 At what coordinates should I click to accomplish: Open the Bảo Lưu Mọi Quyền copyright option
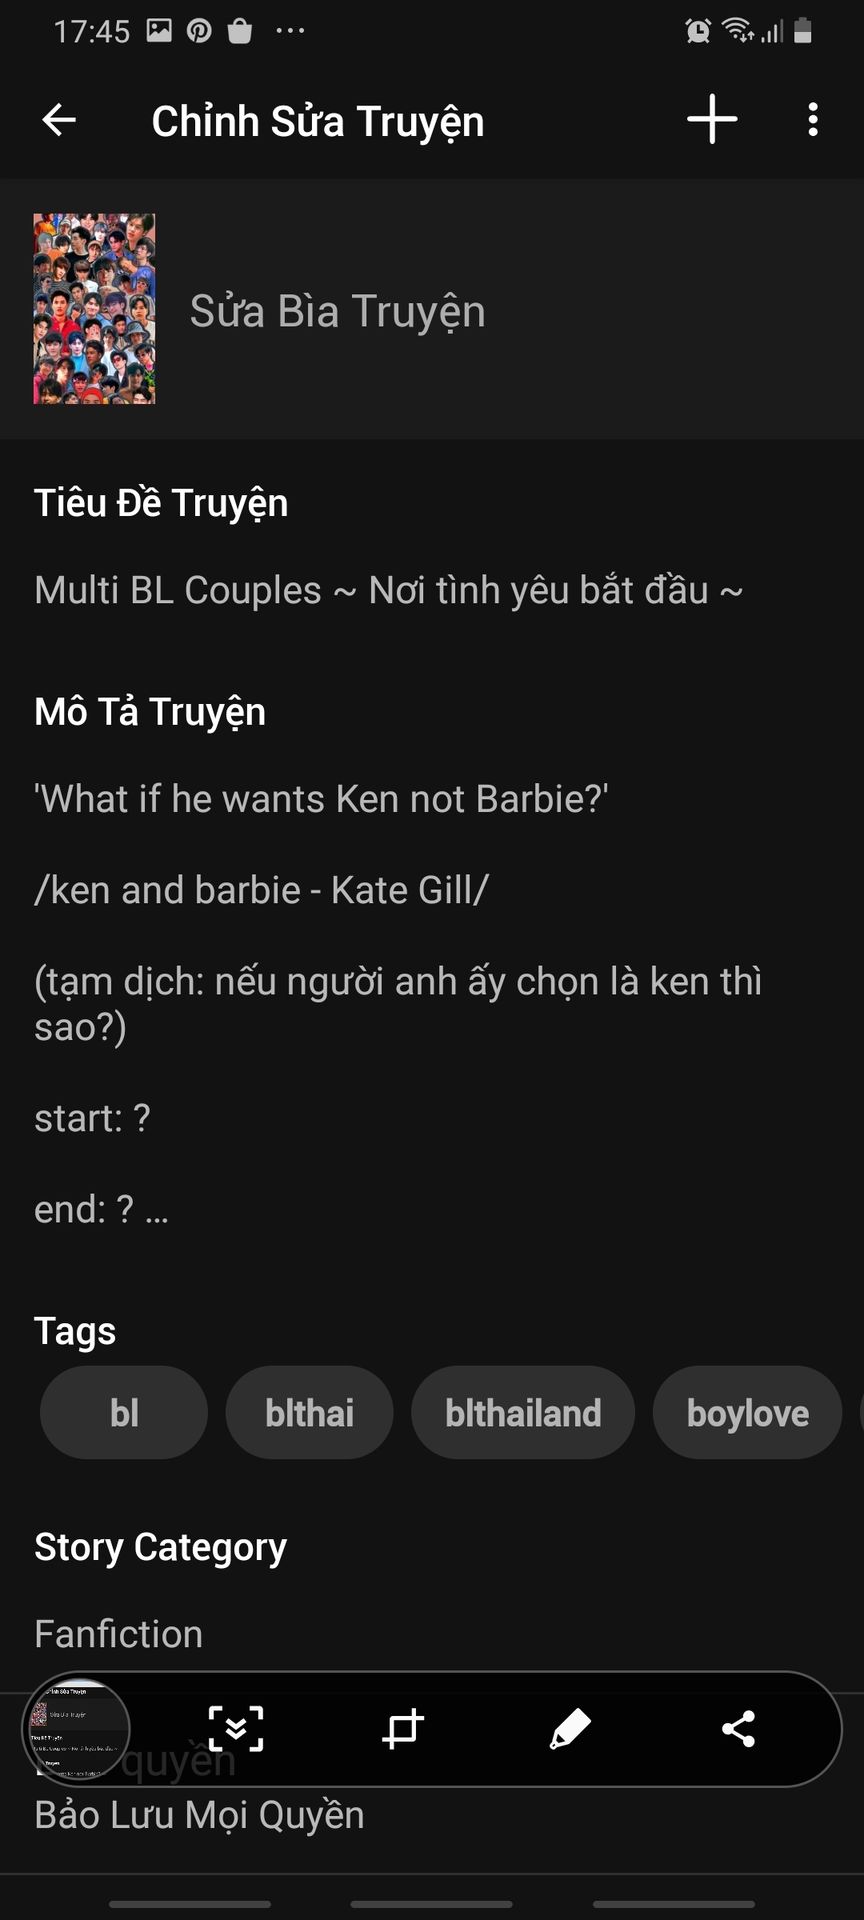coord(200,1814)
